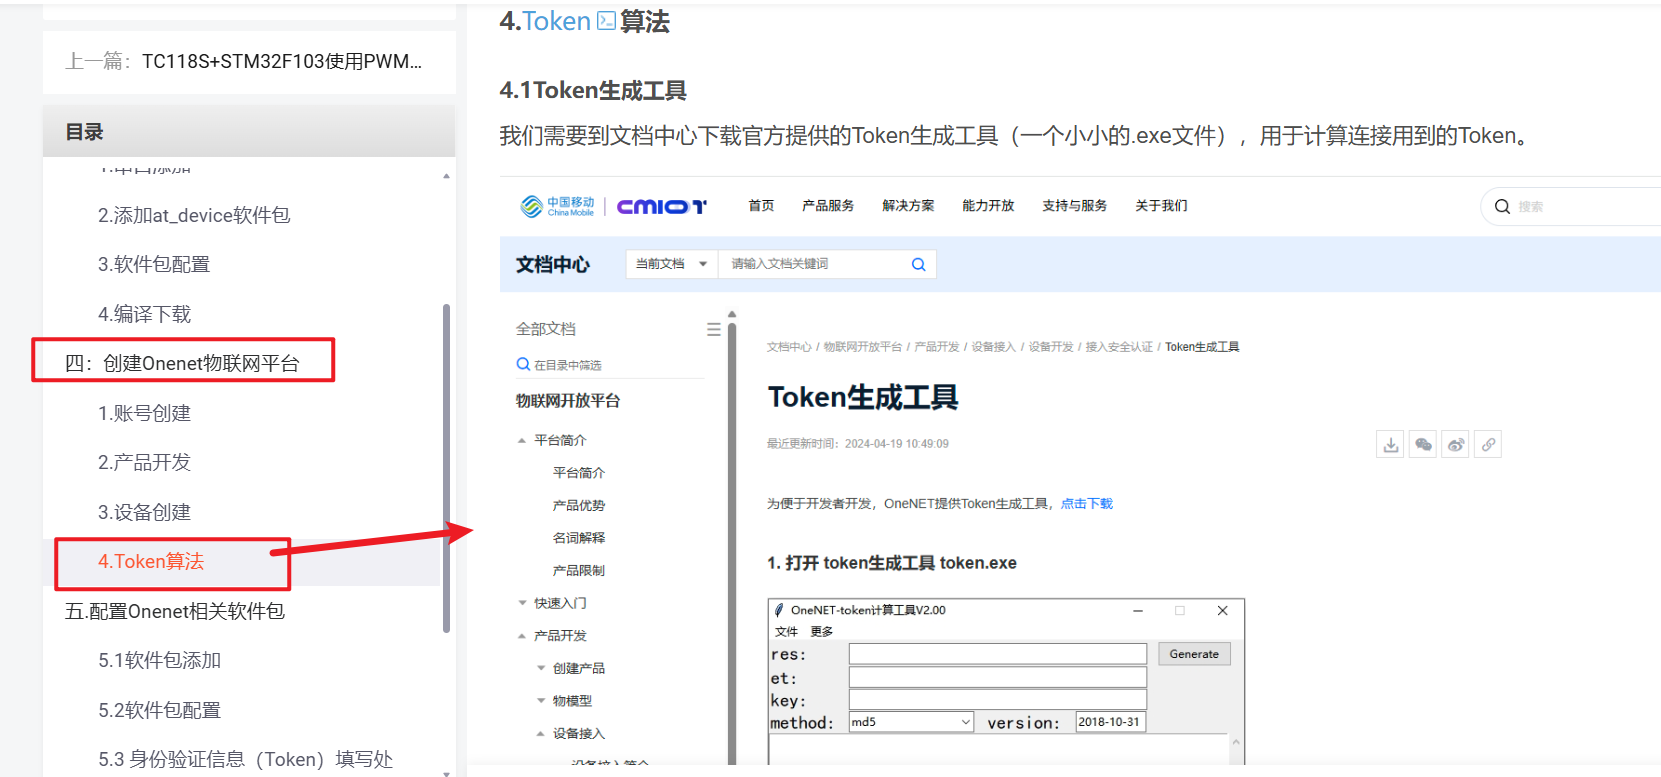
Task: Click the Weibo share icon
Action: pyautogui.click(x=1456, y=445)
